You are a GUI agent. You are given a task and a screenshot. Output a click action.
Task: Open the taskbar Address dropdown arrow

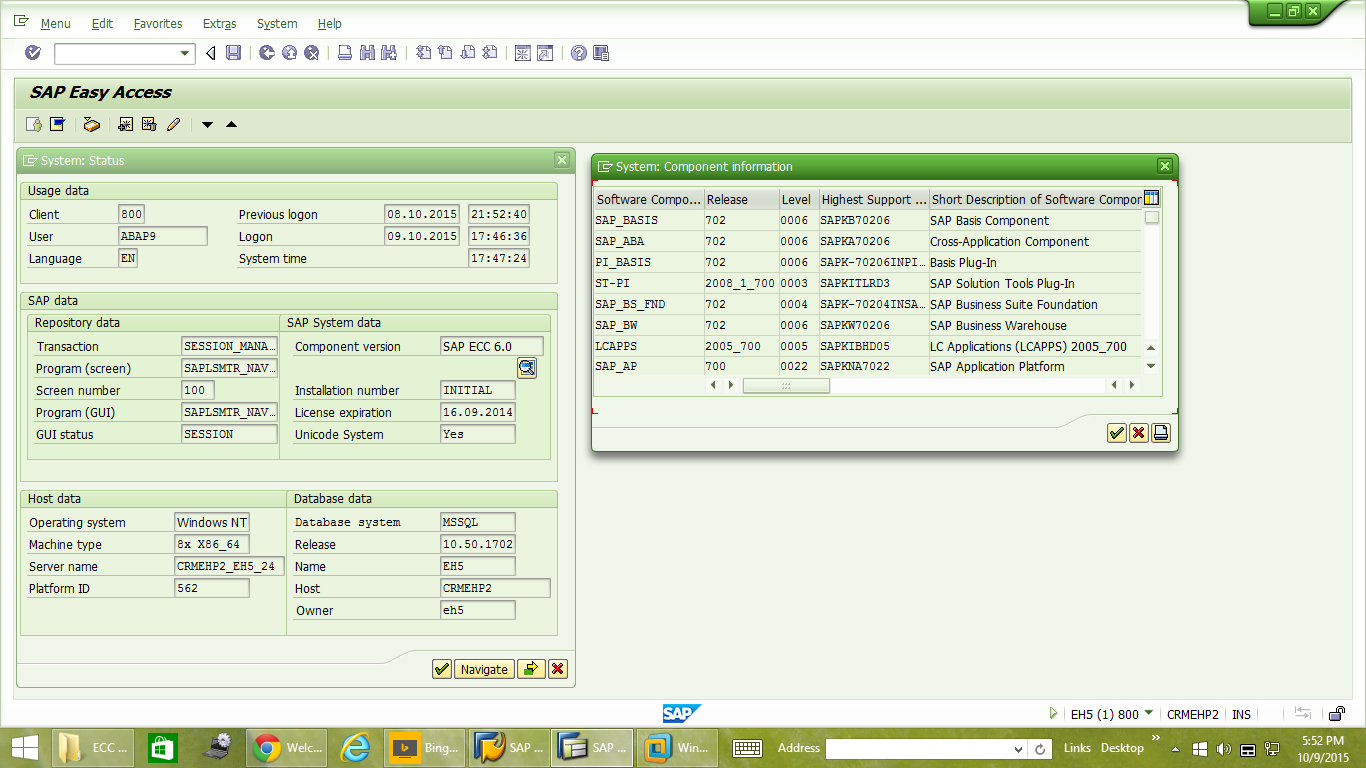pyautogui.click(x=1018, y=749)
